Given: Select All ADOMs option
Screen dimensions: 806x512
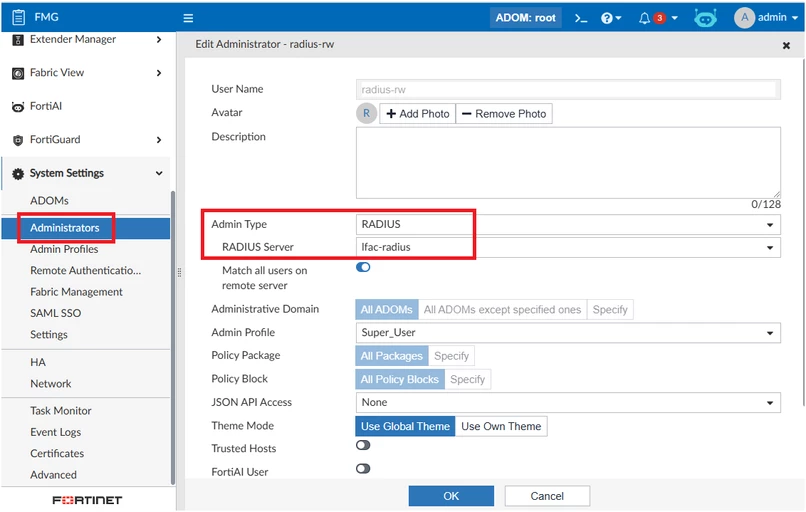Looking at the screenshot, I should point(387,309).
